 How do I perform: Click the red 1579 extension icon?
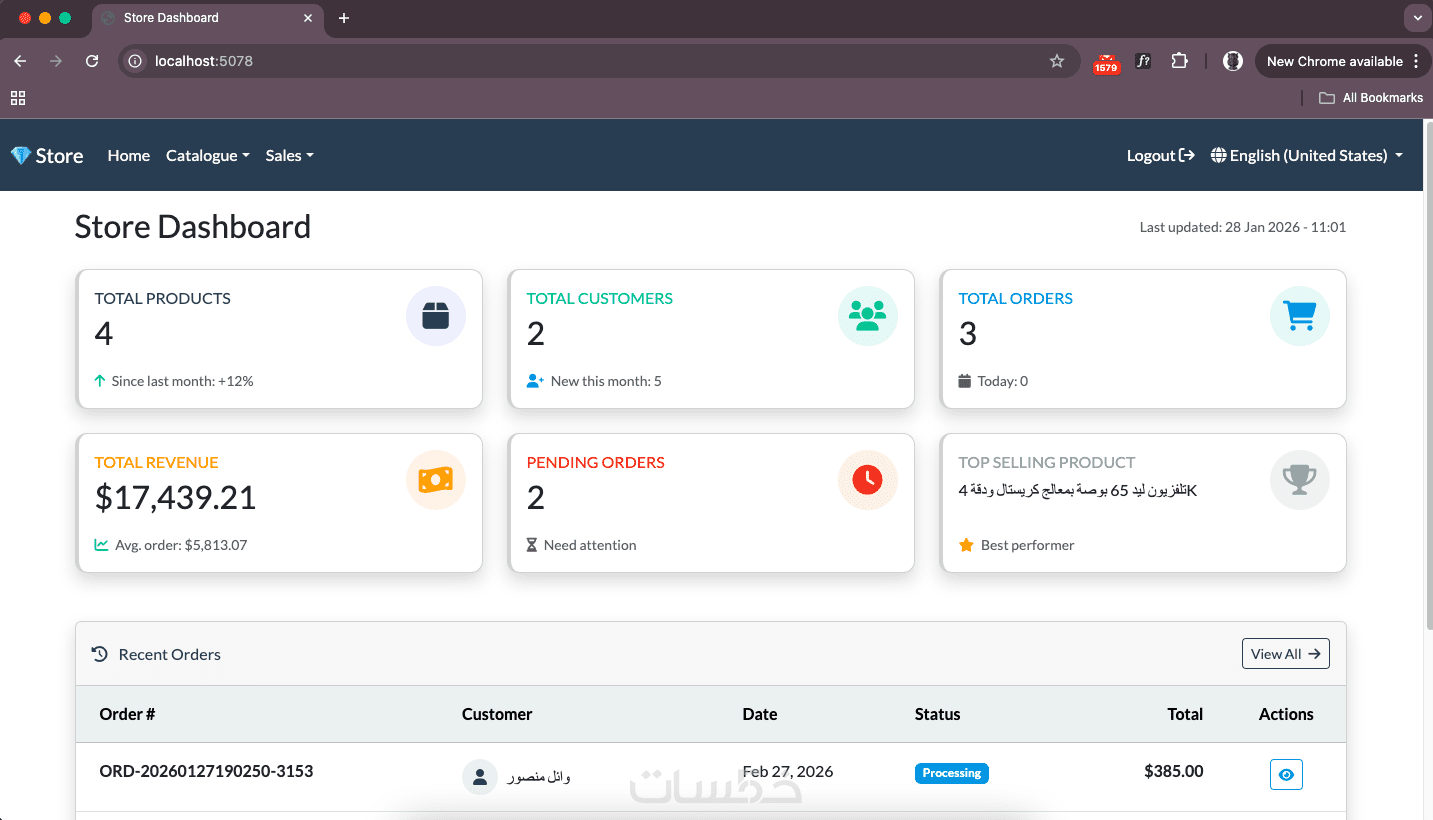tap(1106, 63)
